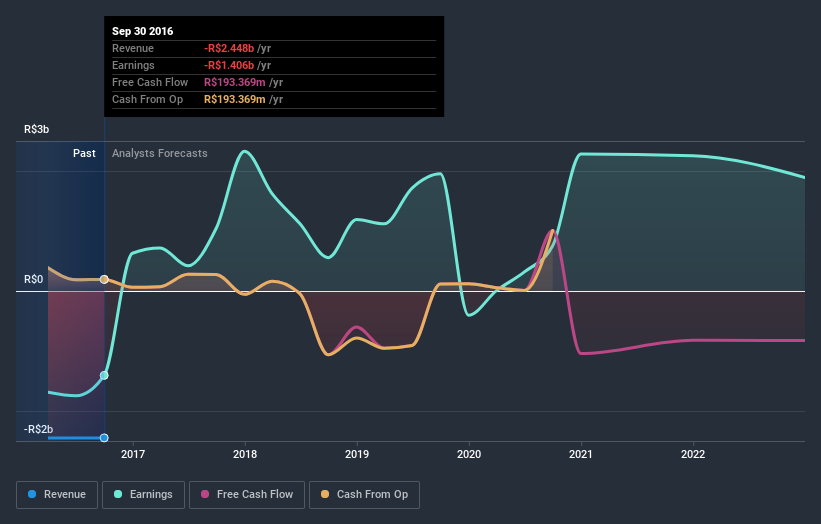
Task: Toggle the Revenue legend button
Action: click(x=57, y=495)
